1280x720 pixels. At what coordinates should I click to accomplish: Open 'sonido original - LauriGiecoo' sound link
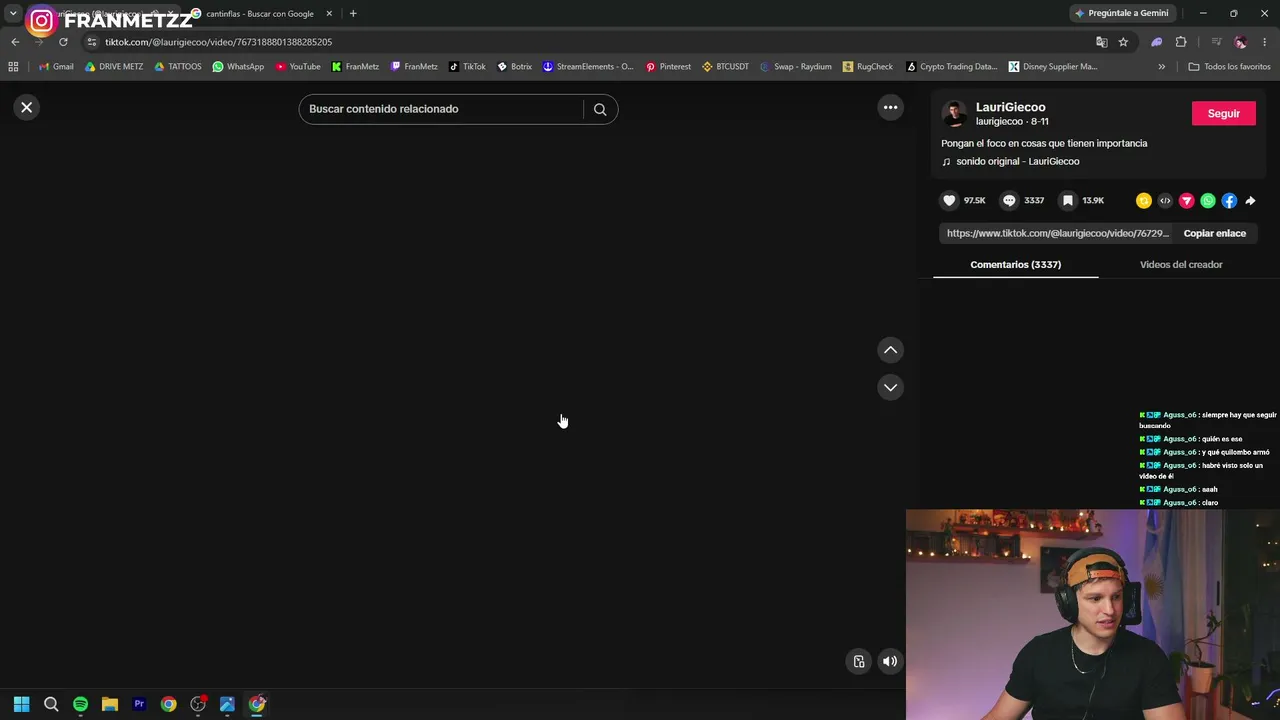coord(1017,161)
